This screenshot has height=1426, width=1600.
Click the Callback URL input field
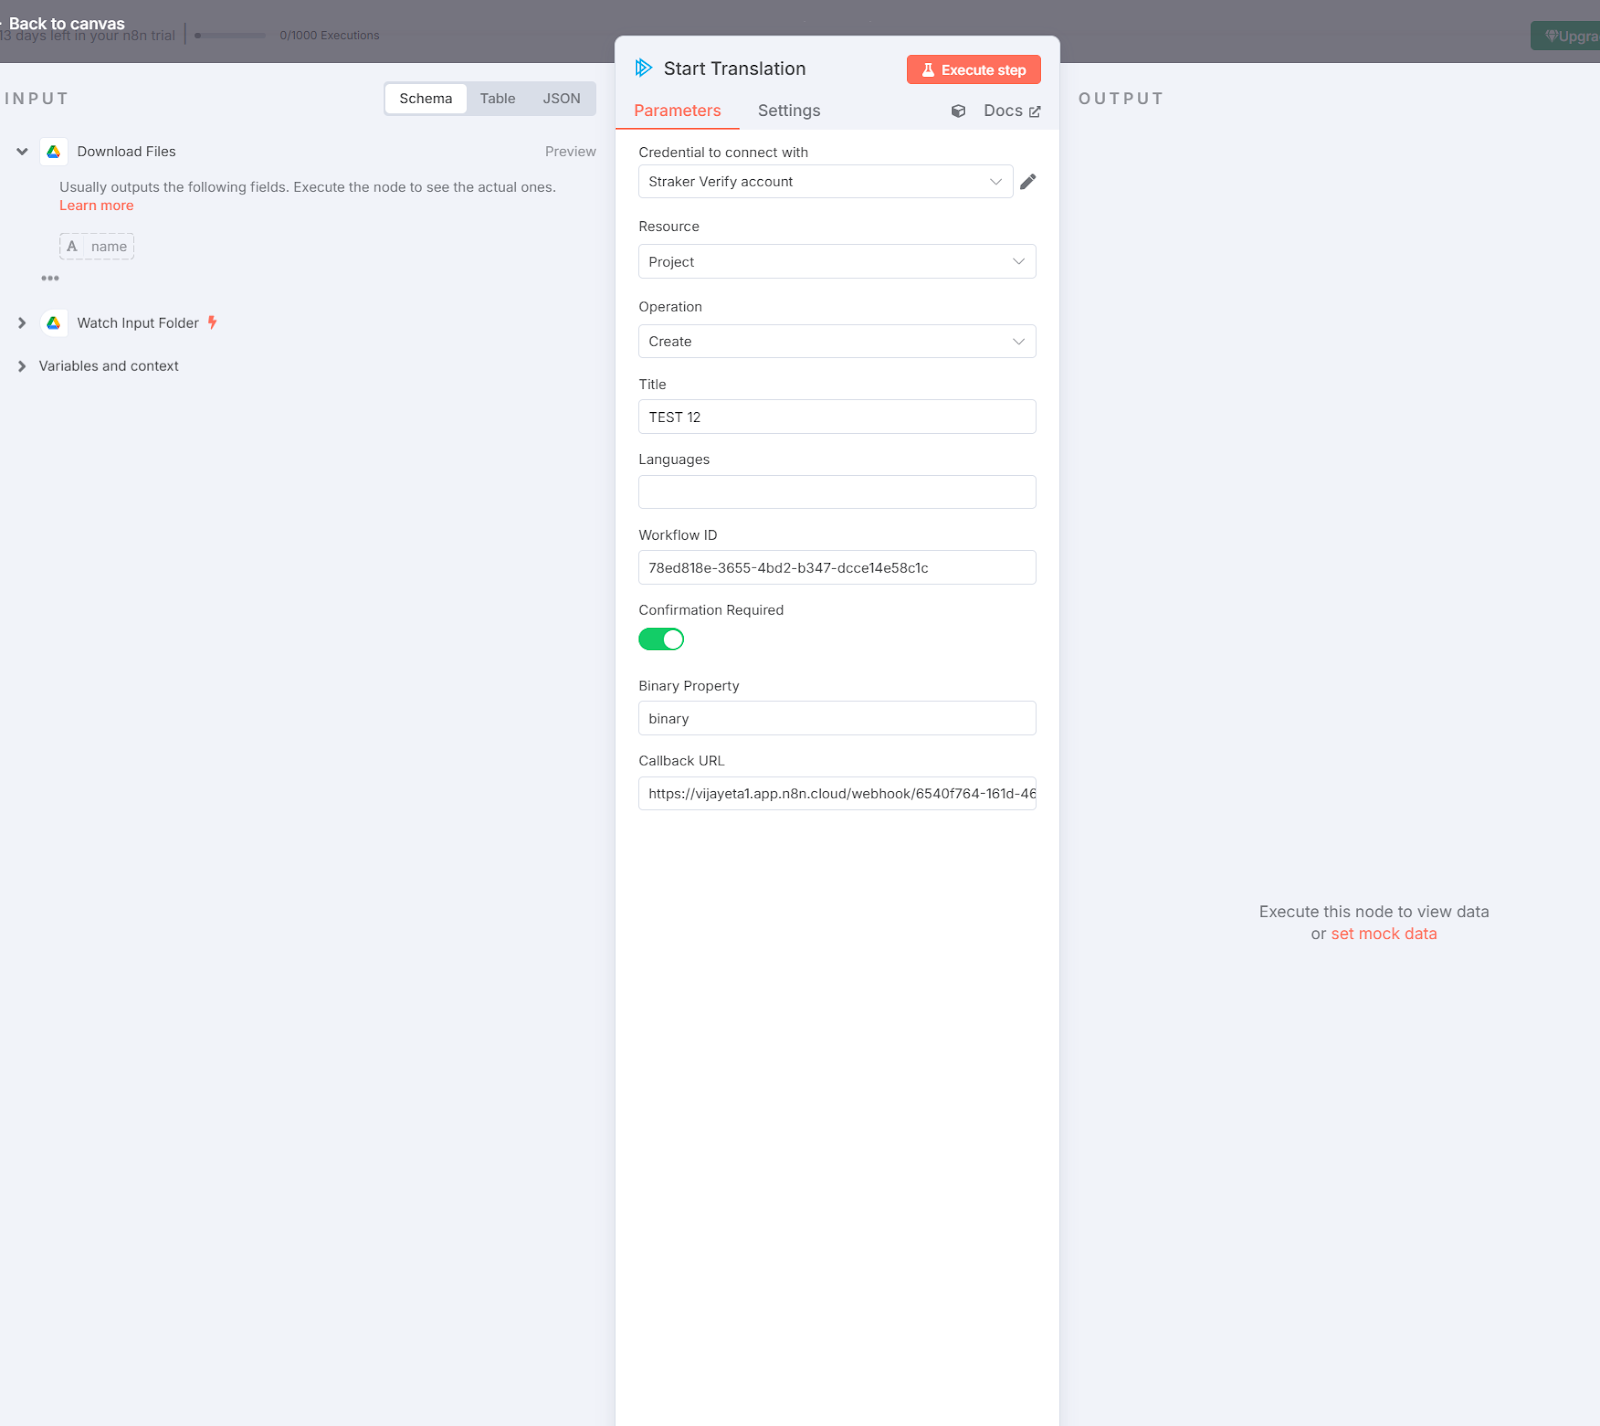point(837,793)
